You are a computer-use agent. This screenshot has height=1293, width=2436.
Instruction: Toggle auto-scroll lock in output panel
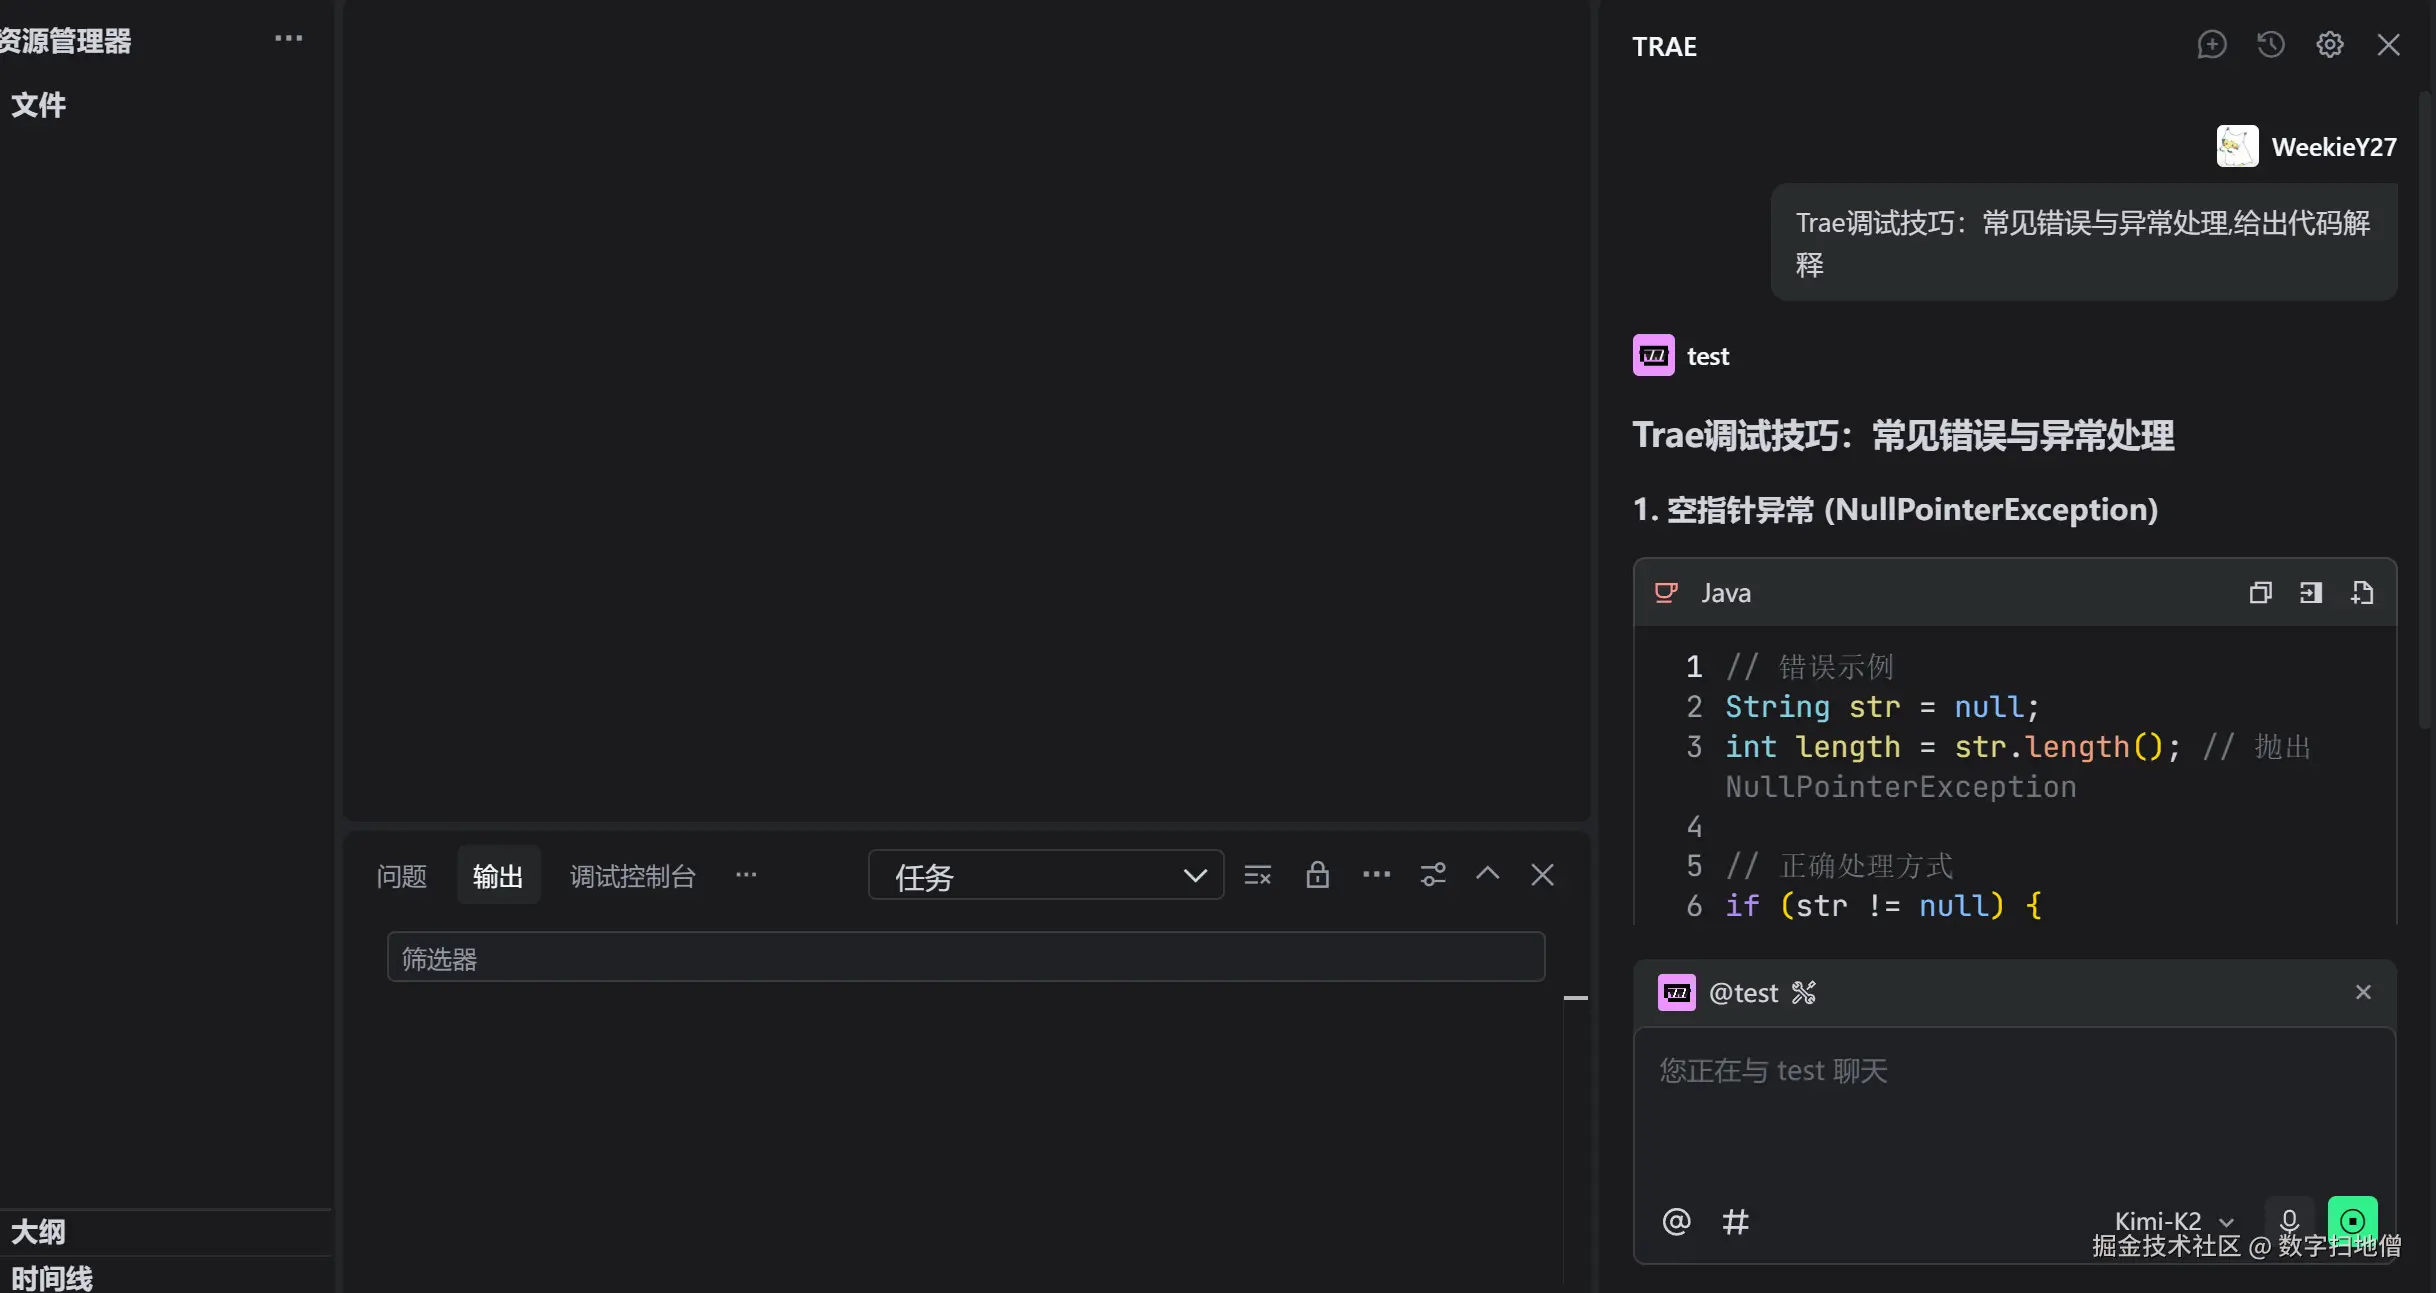(x=1318, y=875)
